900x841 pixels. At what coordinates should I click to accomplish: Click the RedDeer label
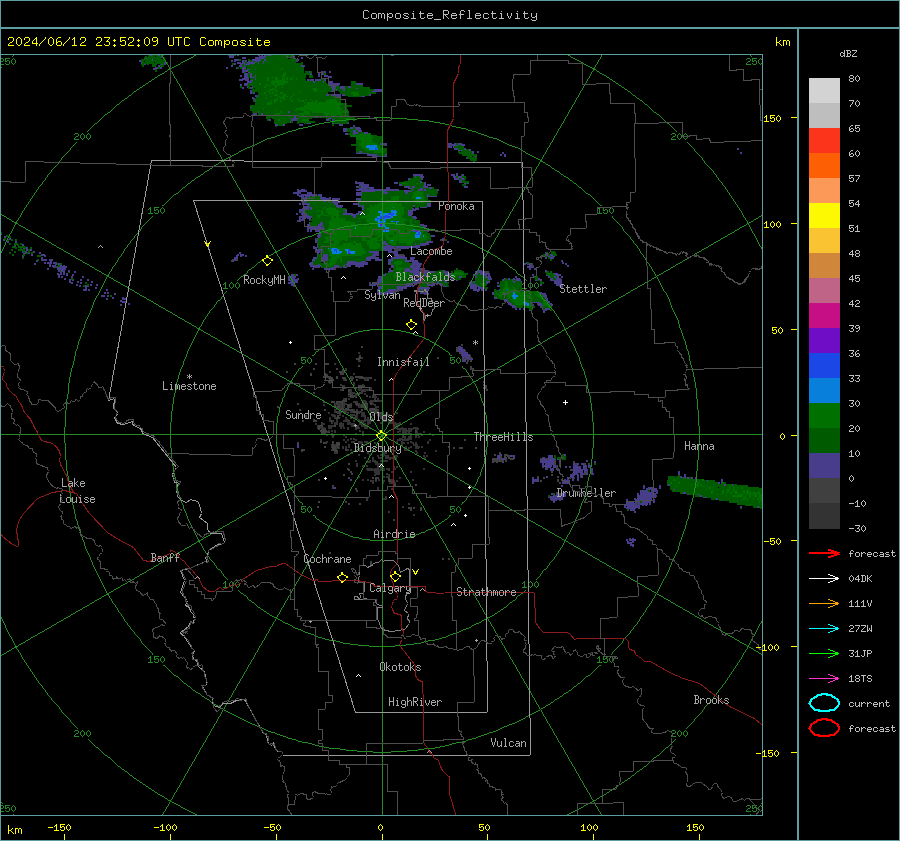424,303
